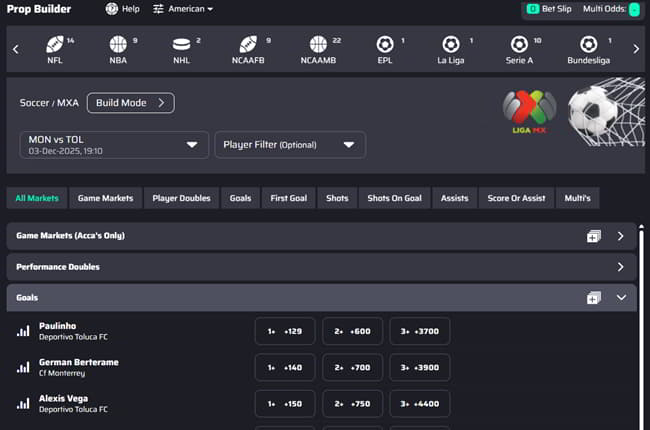
Task: Select the NCAAMB basketball icon
Action: tap(318, 44)
